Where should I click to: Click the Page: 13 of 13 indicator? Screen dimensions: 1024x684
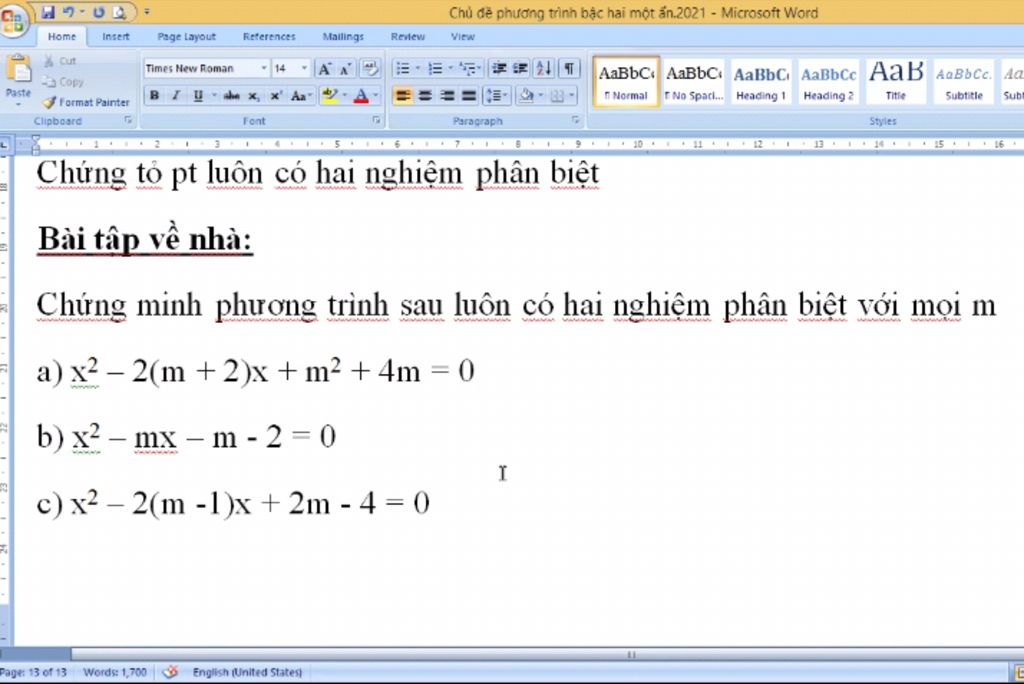coord(33,672)
